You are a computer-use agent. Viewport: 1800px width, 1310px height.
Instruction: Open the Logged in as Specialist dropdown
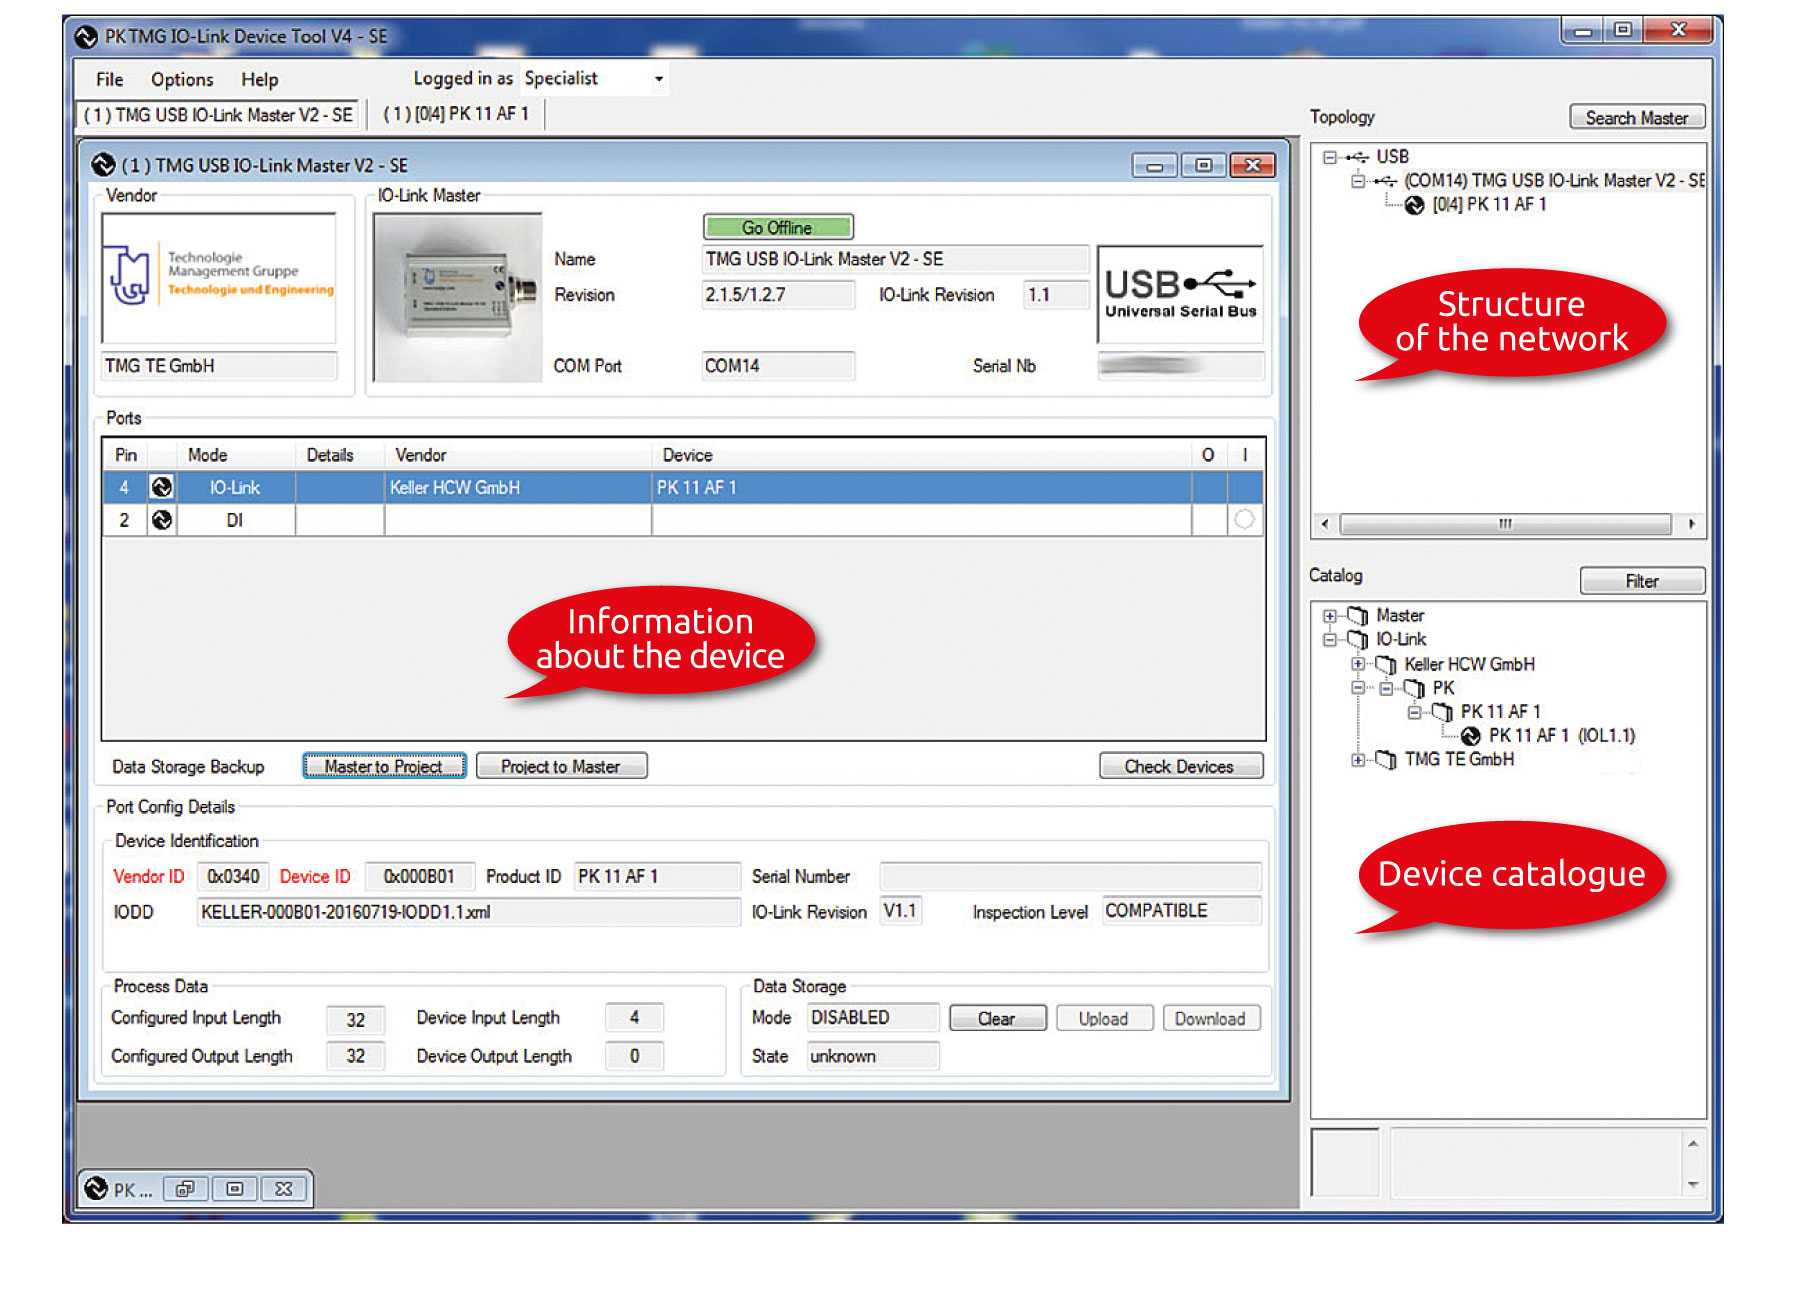658,79
